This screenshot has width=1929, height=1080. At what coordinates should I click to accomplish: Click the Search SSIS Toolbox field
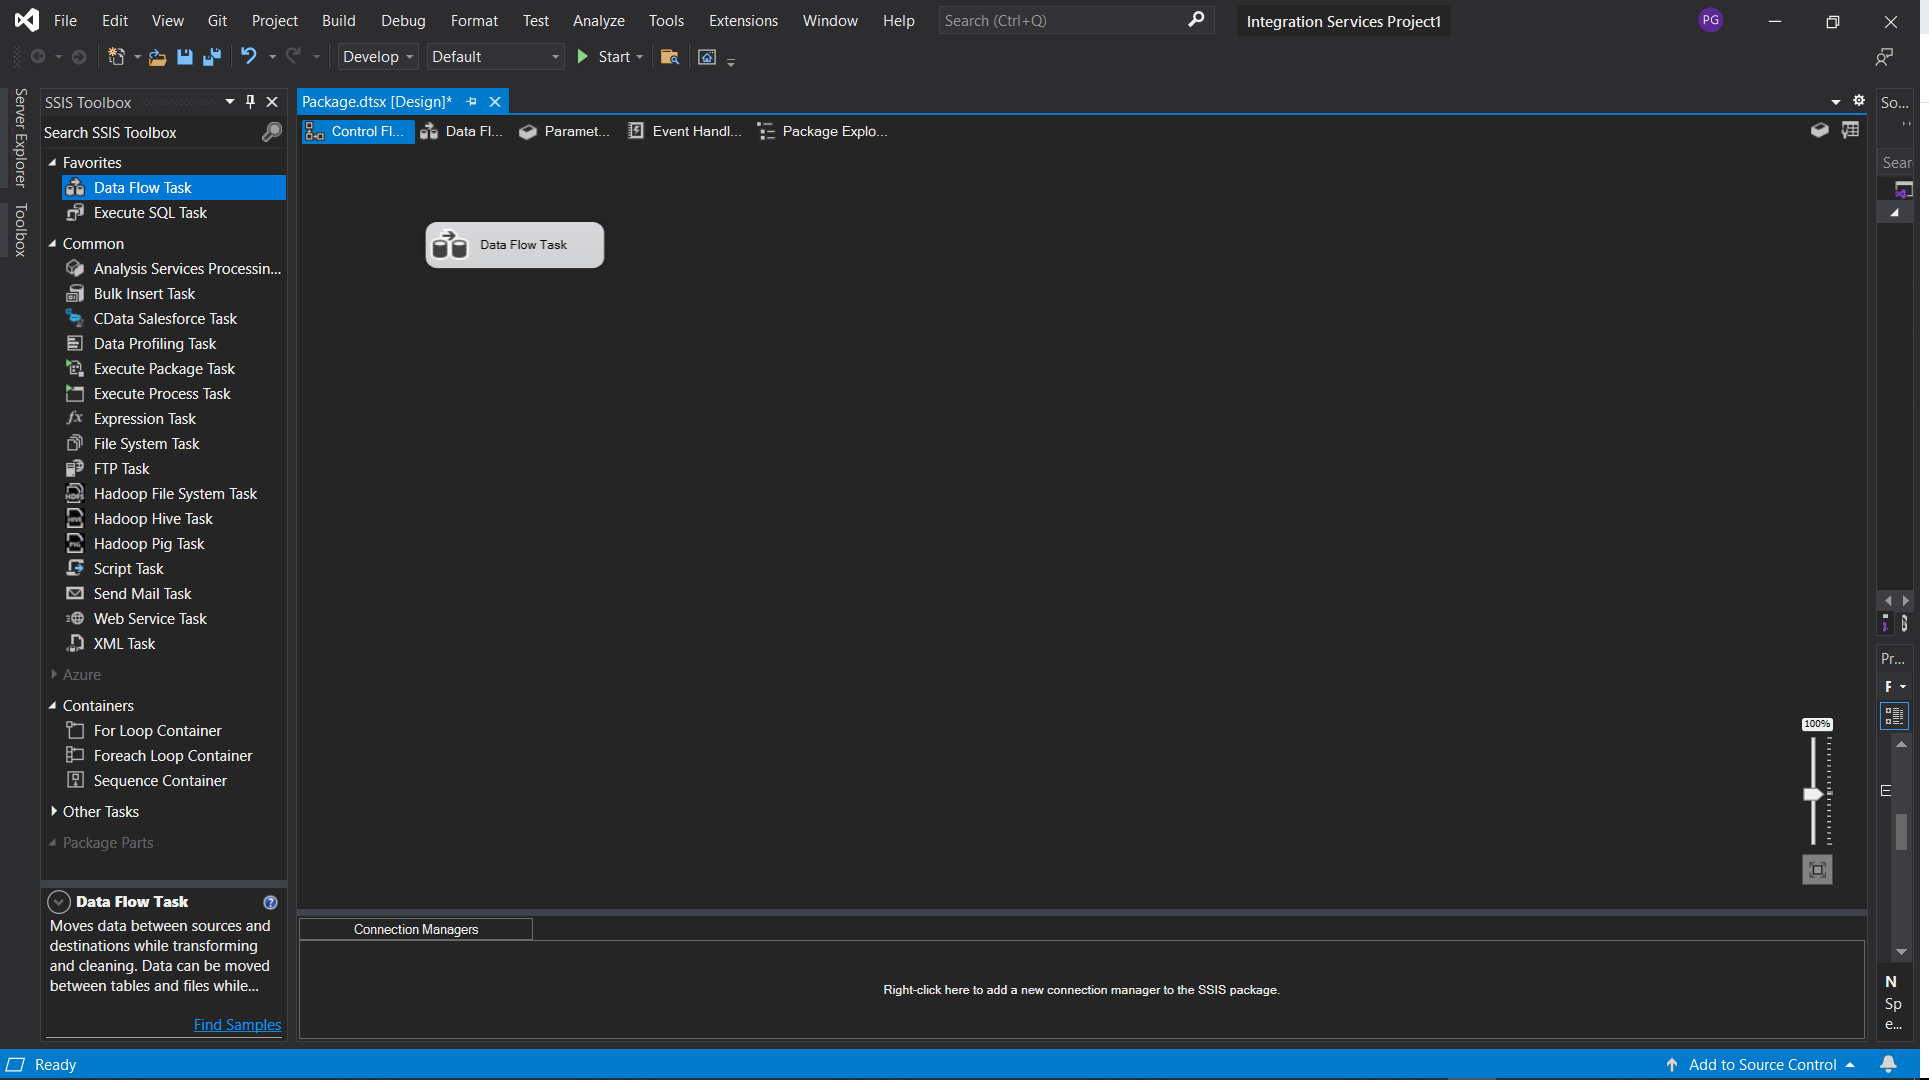(150, 133)
